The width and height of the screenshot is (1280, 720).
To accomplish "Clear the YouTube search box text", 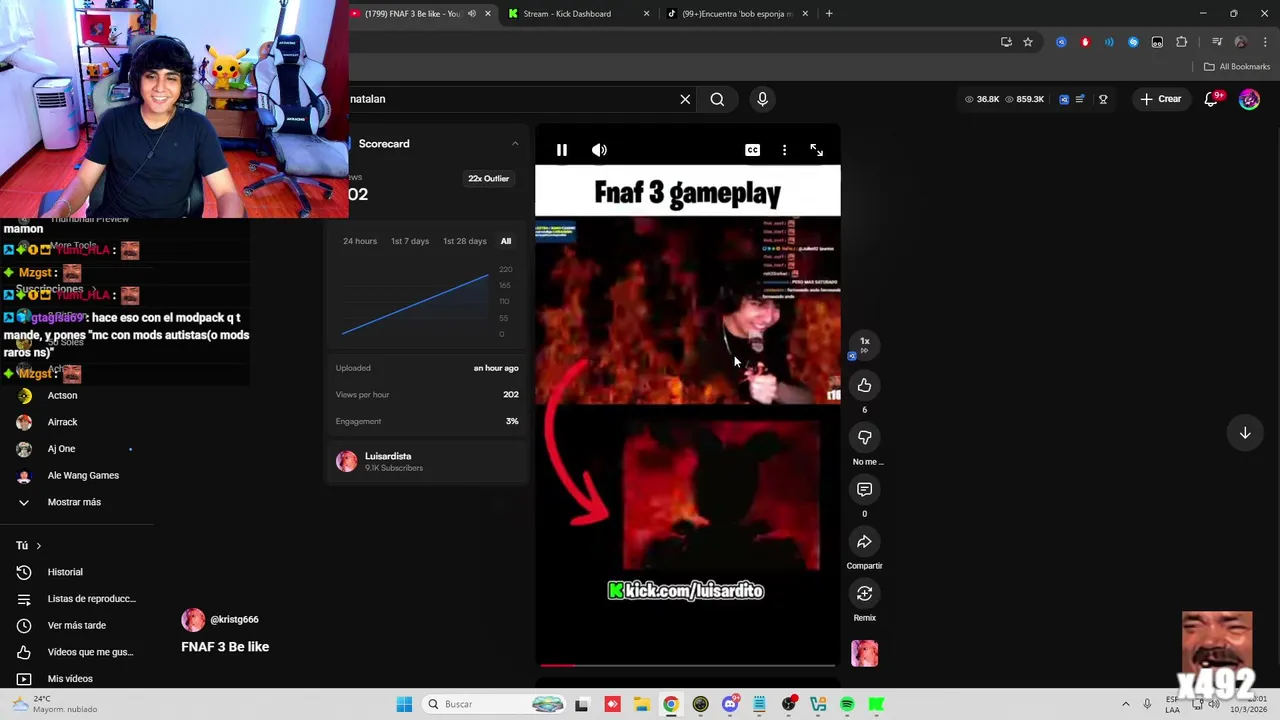I will pyautogui.click(x=685, y=99).
